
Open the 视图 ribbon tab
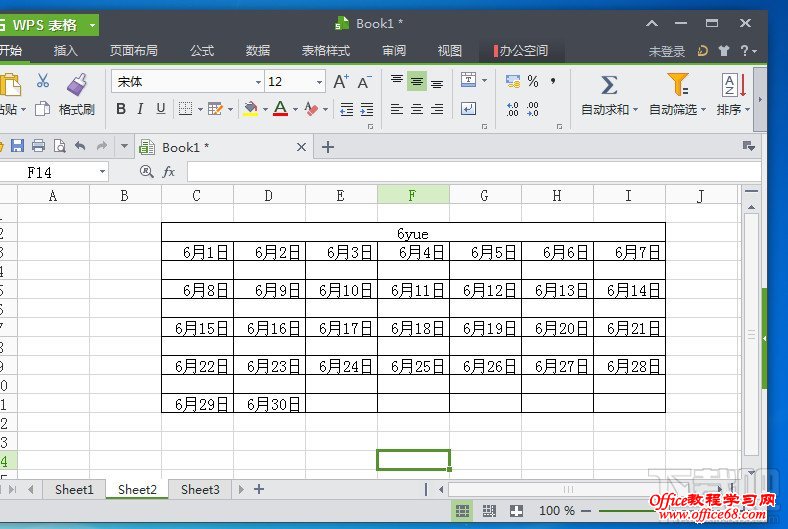[450, 51]
